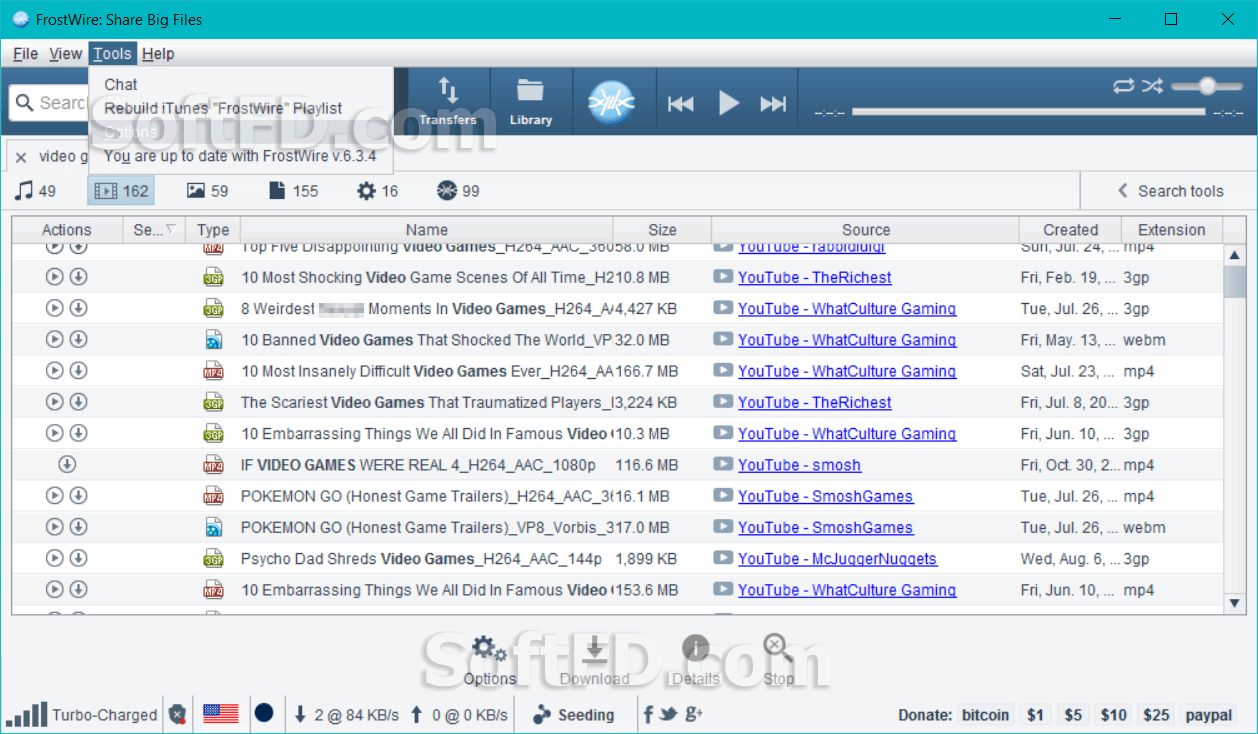Sort by Seeds column header

[154, 230]
